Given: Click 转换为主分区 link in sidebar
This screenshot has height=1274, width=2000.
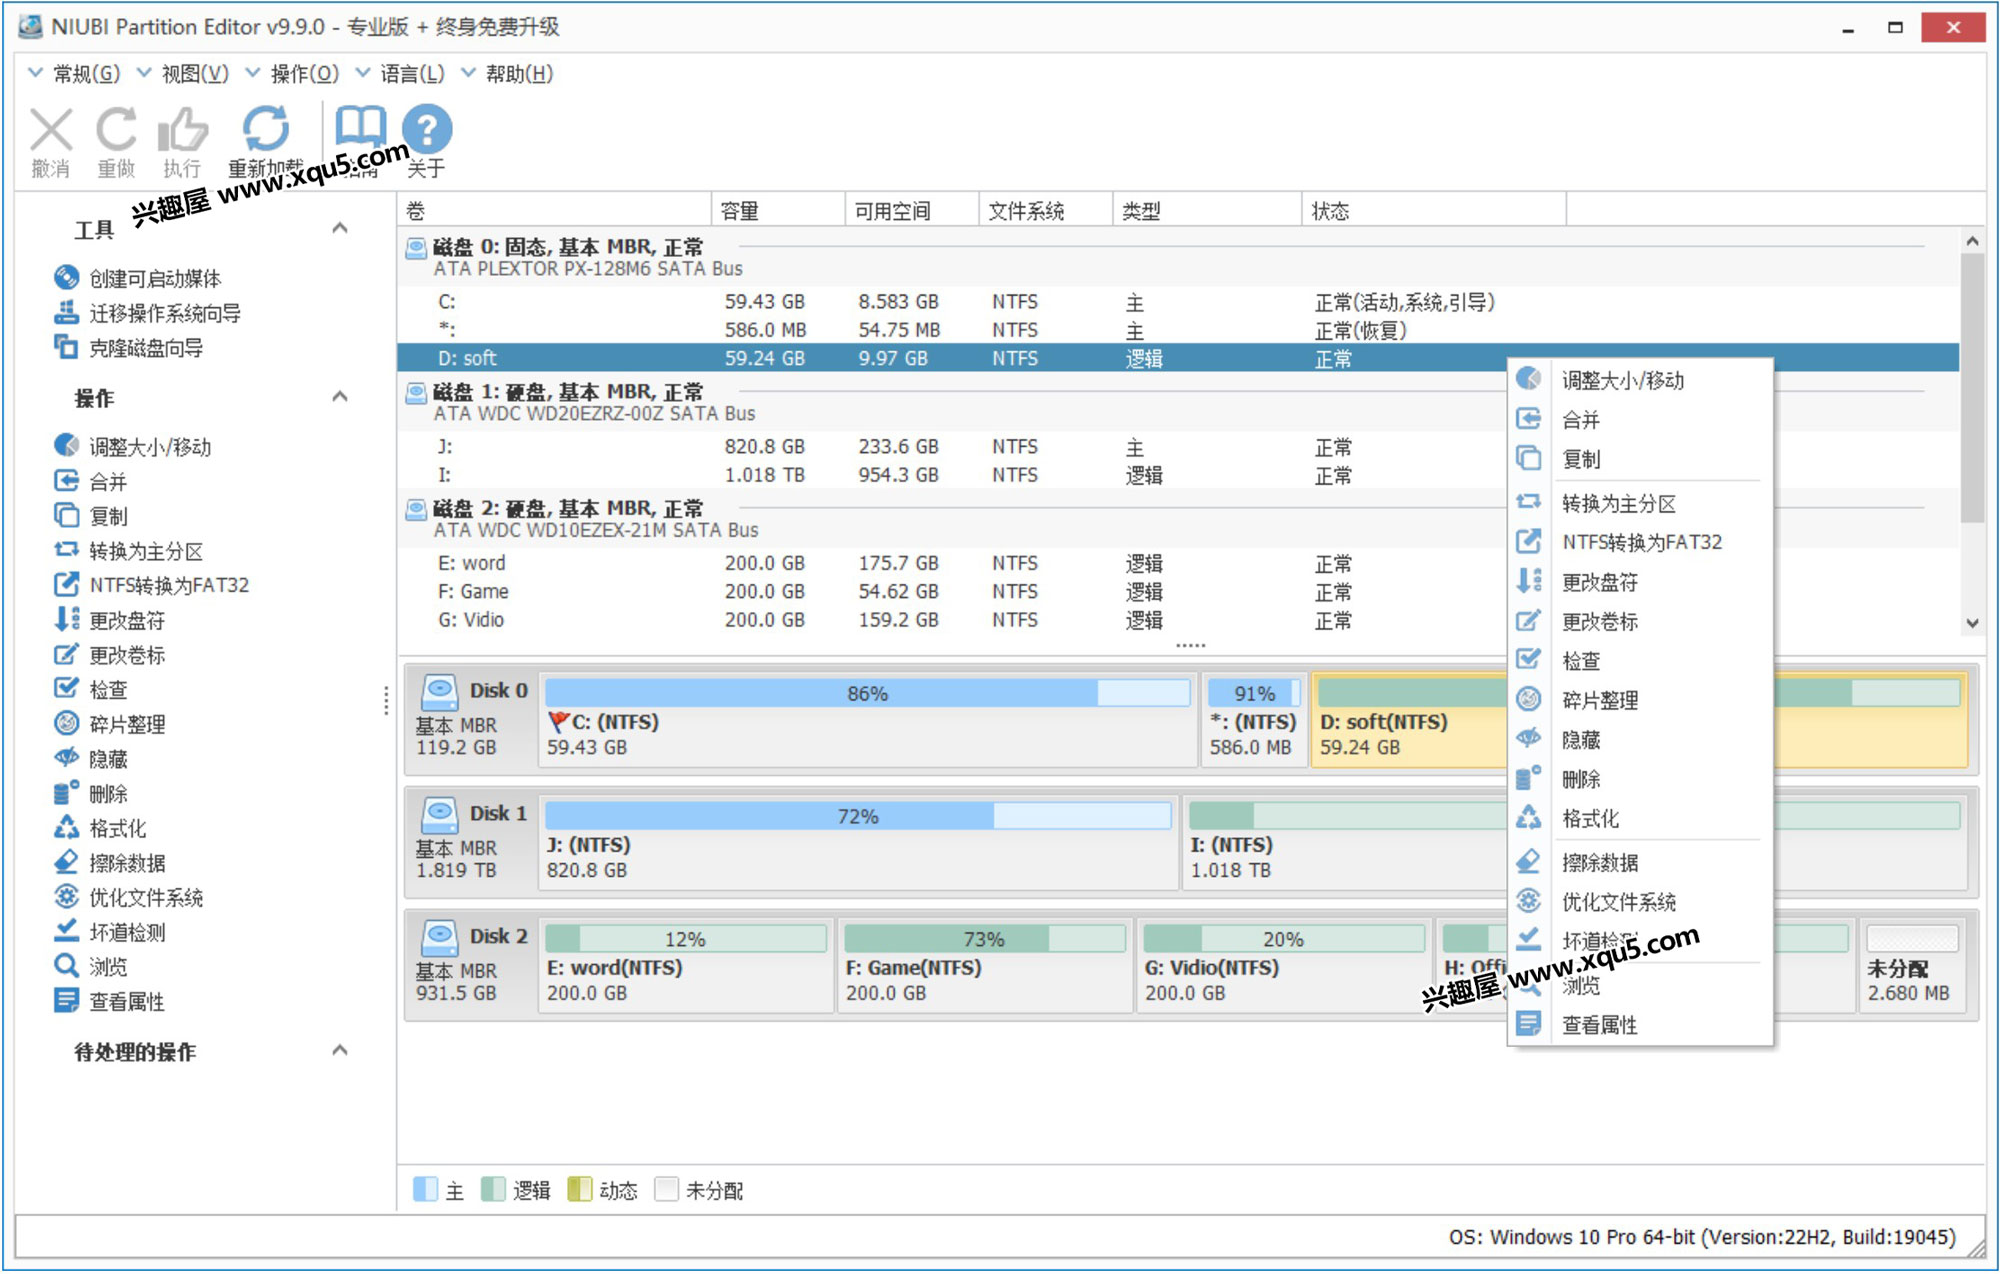Looking at the screenshot, I should coord(146,551).
